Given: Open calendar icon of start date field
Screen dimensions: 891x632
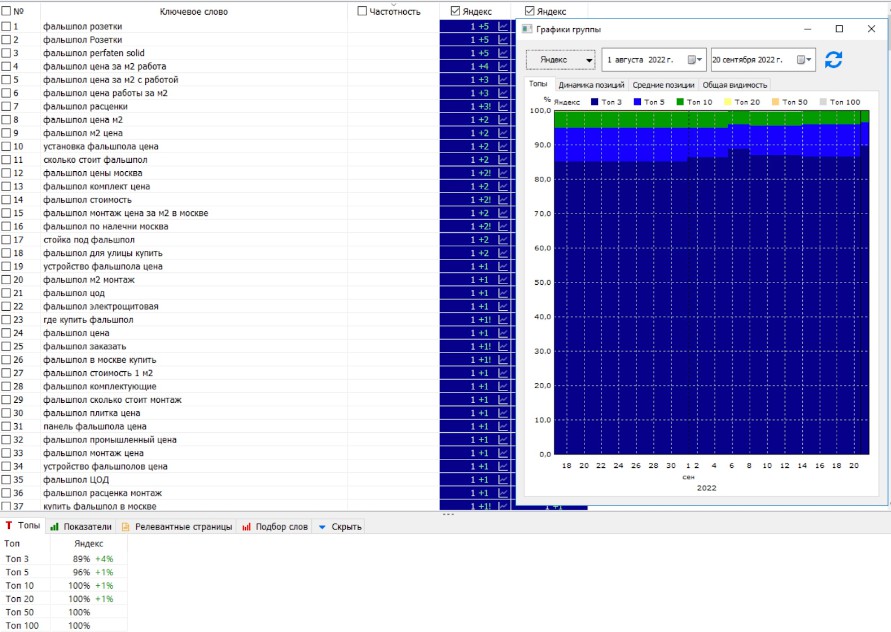Looking at the screenshot, I should tap(694, 60).
